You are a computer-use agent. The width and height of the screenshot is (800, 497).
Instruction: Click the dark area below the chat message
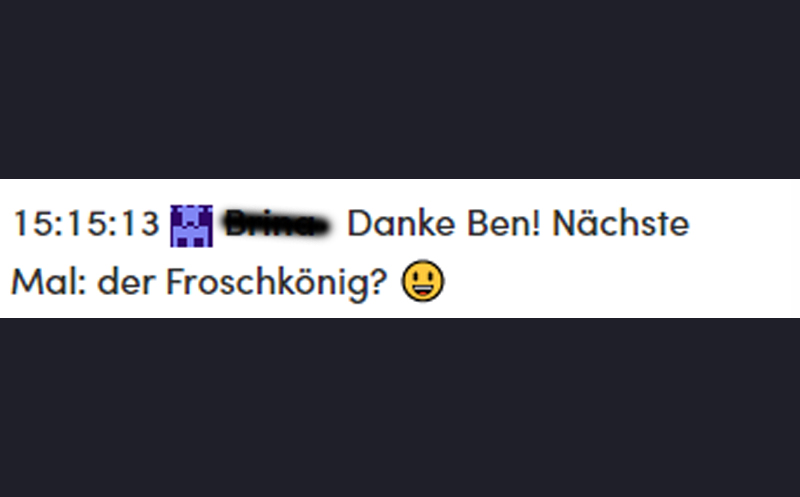(400, 408)
